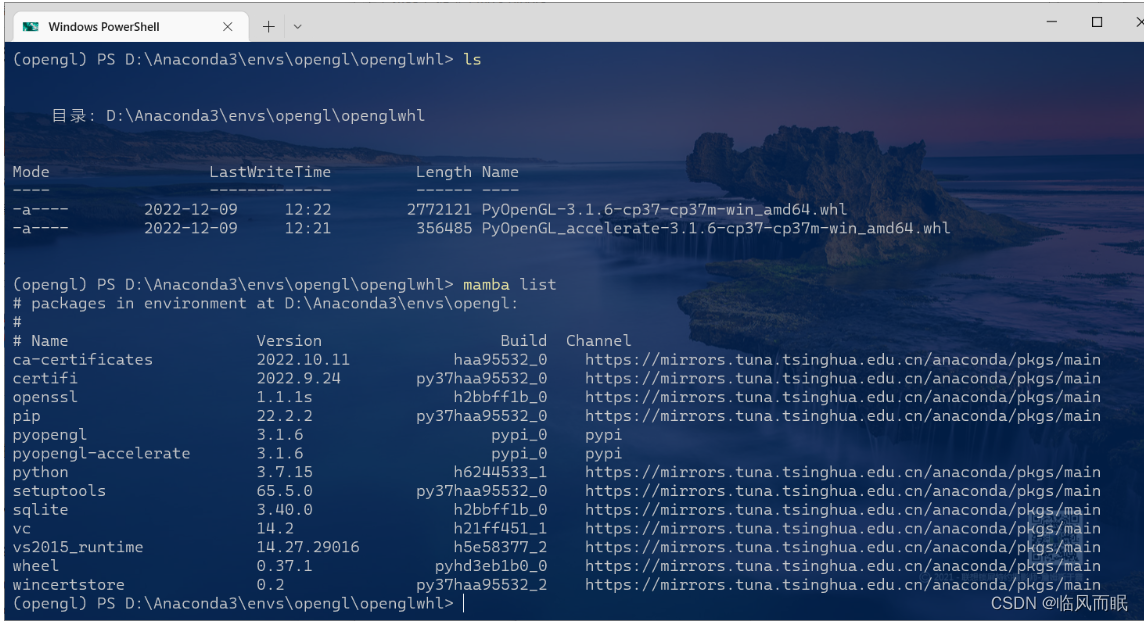Click the 'ls' command text

(x=472, y=60)
